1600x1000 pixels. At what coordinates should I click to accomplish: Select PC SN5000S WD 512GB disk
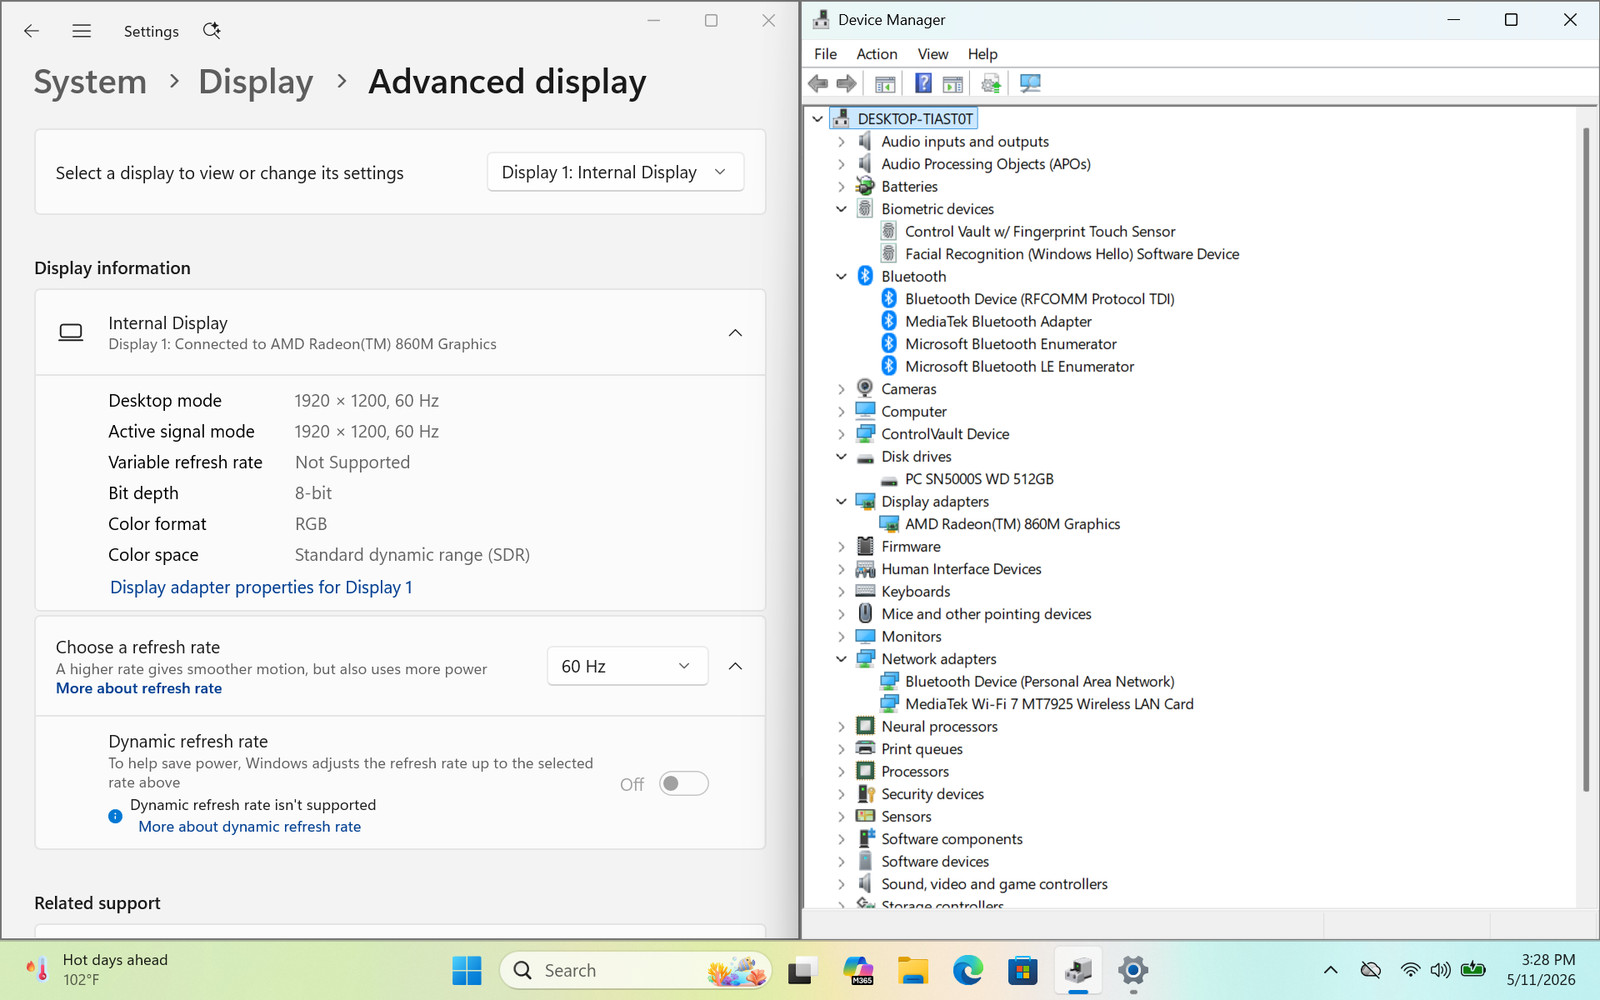click(x=979, y=479)
